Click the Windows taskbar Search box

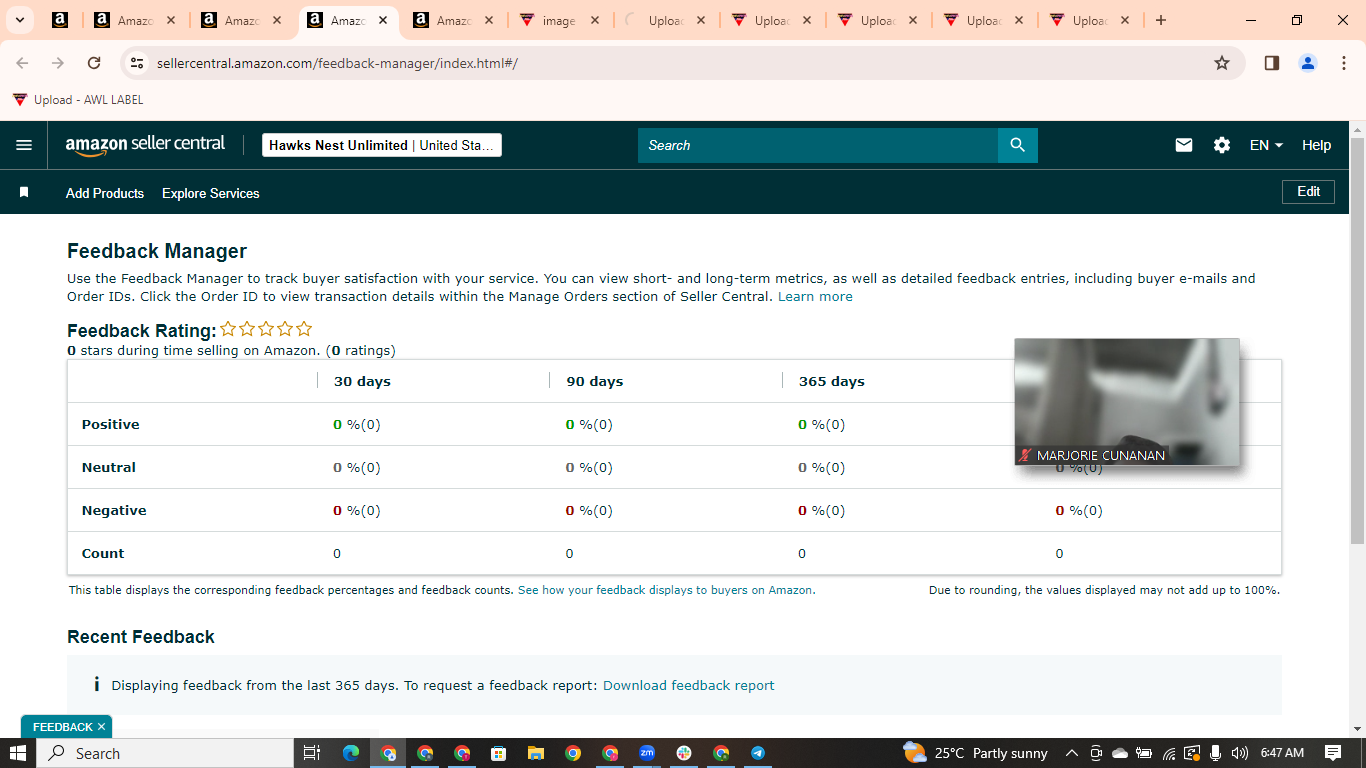165,753
